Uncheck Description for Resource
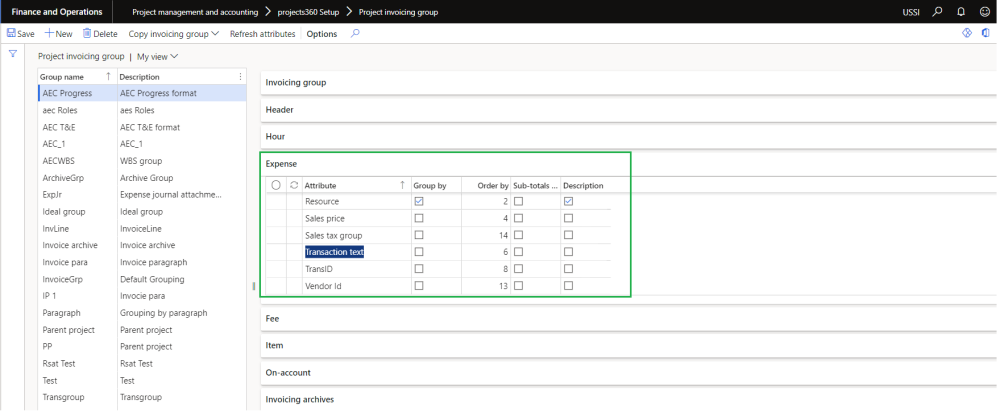The width and height of the screenshot is (1000, 420). click(568, 201)
